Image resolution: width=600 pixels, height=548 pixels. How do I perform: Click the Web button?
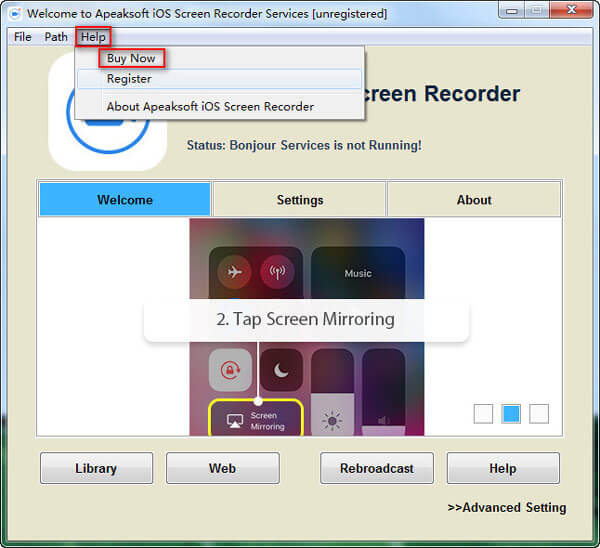(223, 468)
